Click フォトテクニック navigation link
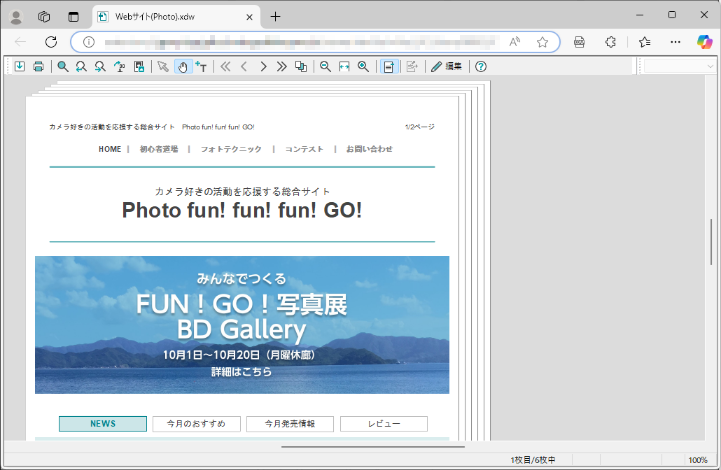Image resolution: width=721 pixels, height=470 pixels. point(231,149)
